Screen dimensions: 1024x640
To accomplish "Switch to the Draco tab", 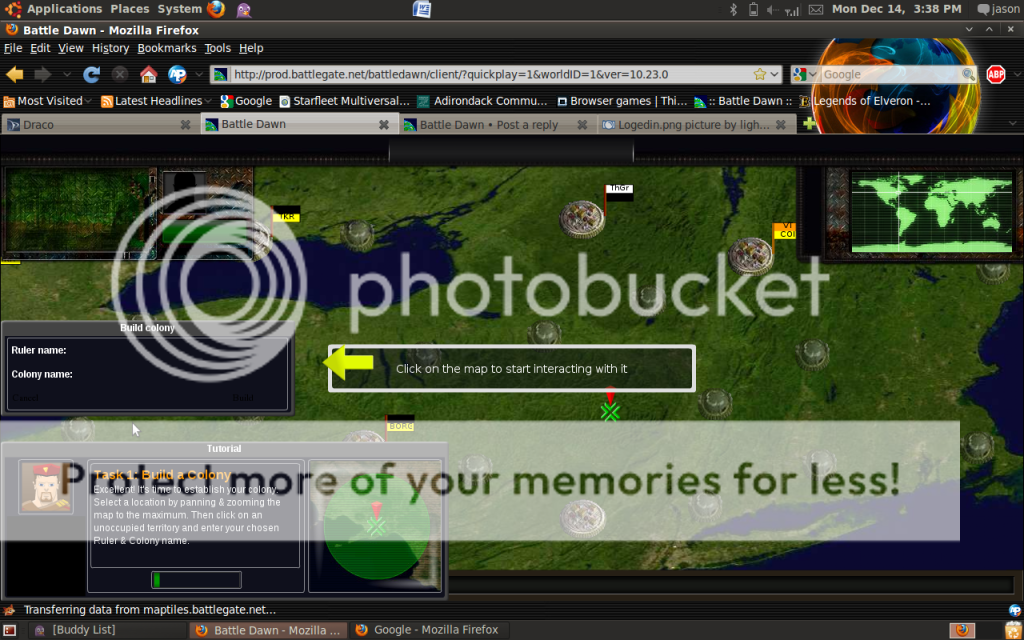I will pyautogui.click(x=98, y=124).
